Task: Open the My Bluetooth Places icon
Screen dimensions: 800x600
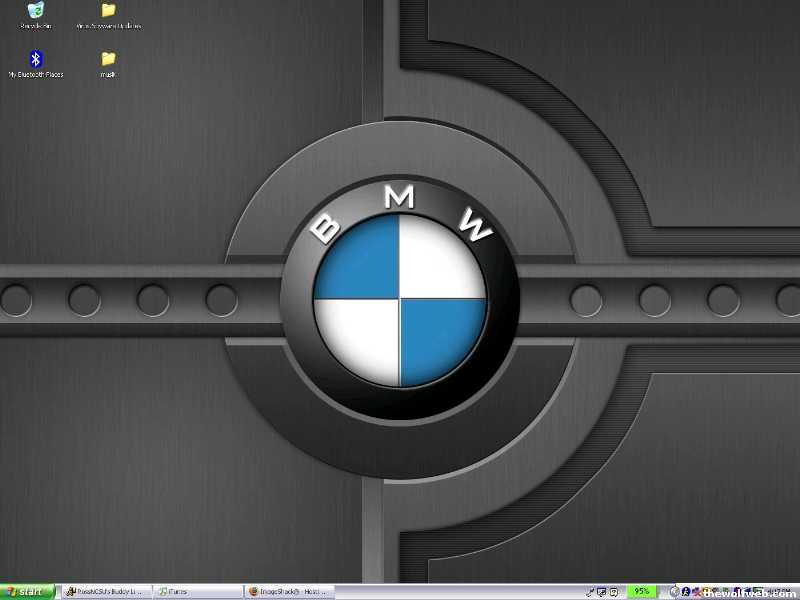Action: [36, 59]
